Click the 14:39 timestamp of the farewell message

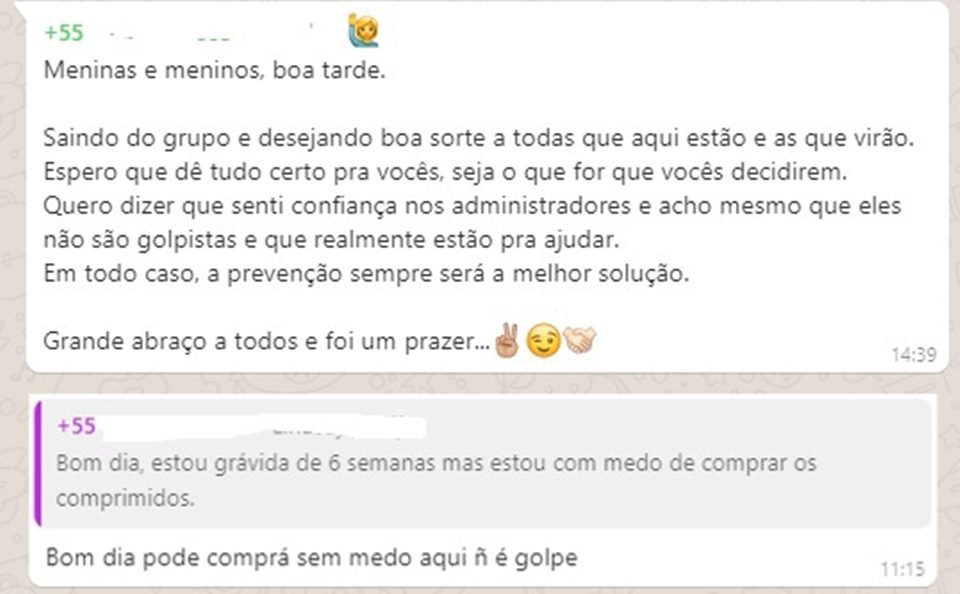[914, 354]
